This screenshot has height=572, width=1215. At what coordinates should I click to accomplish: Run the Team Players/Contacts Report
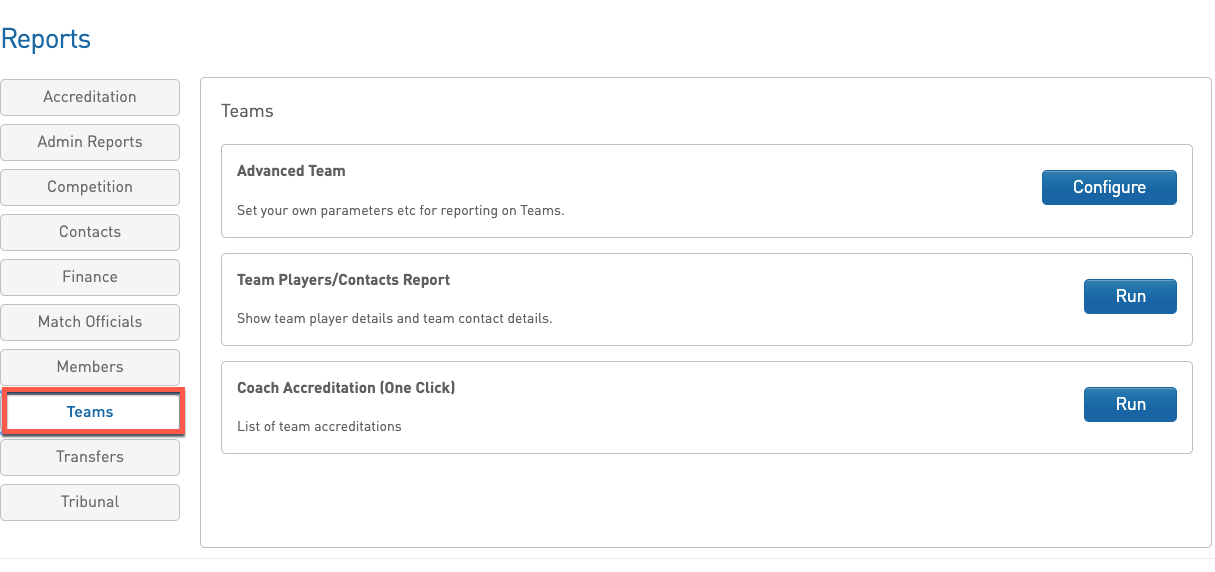point(1130,296)
